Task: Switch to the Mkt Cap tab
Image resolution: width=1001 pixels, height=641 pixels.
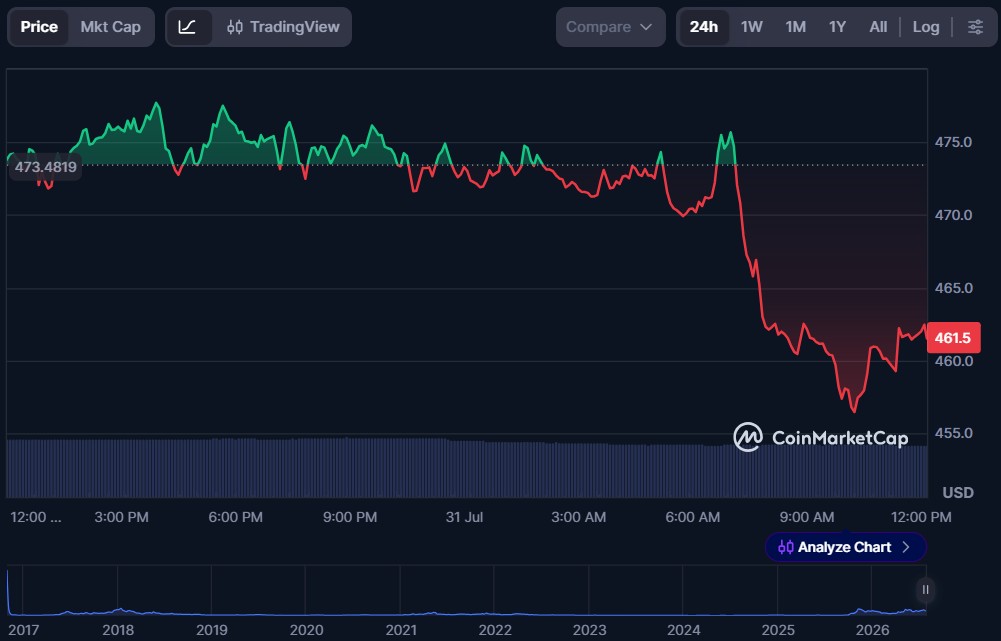Action: coord(110,27)
